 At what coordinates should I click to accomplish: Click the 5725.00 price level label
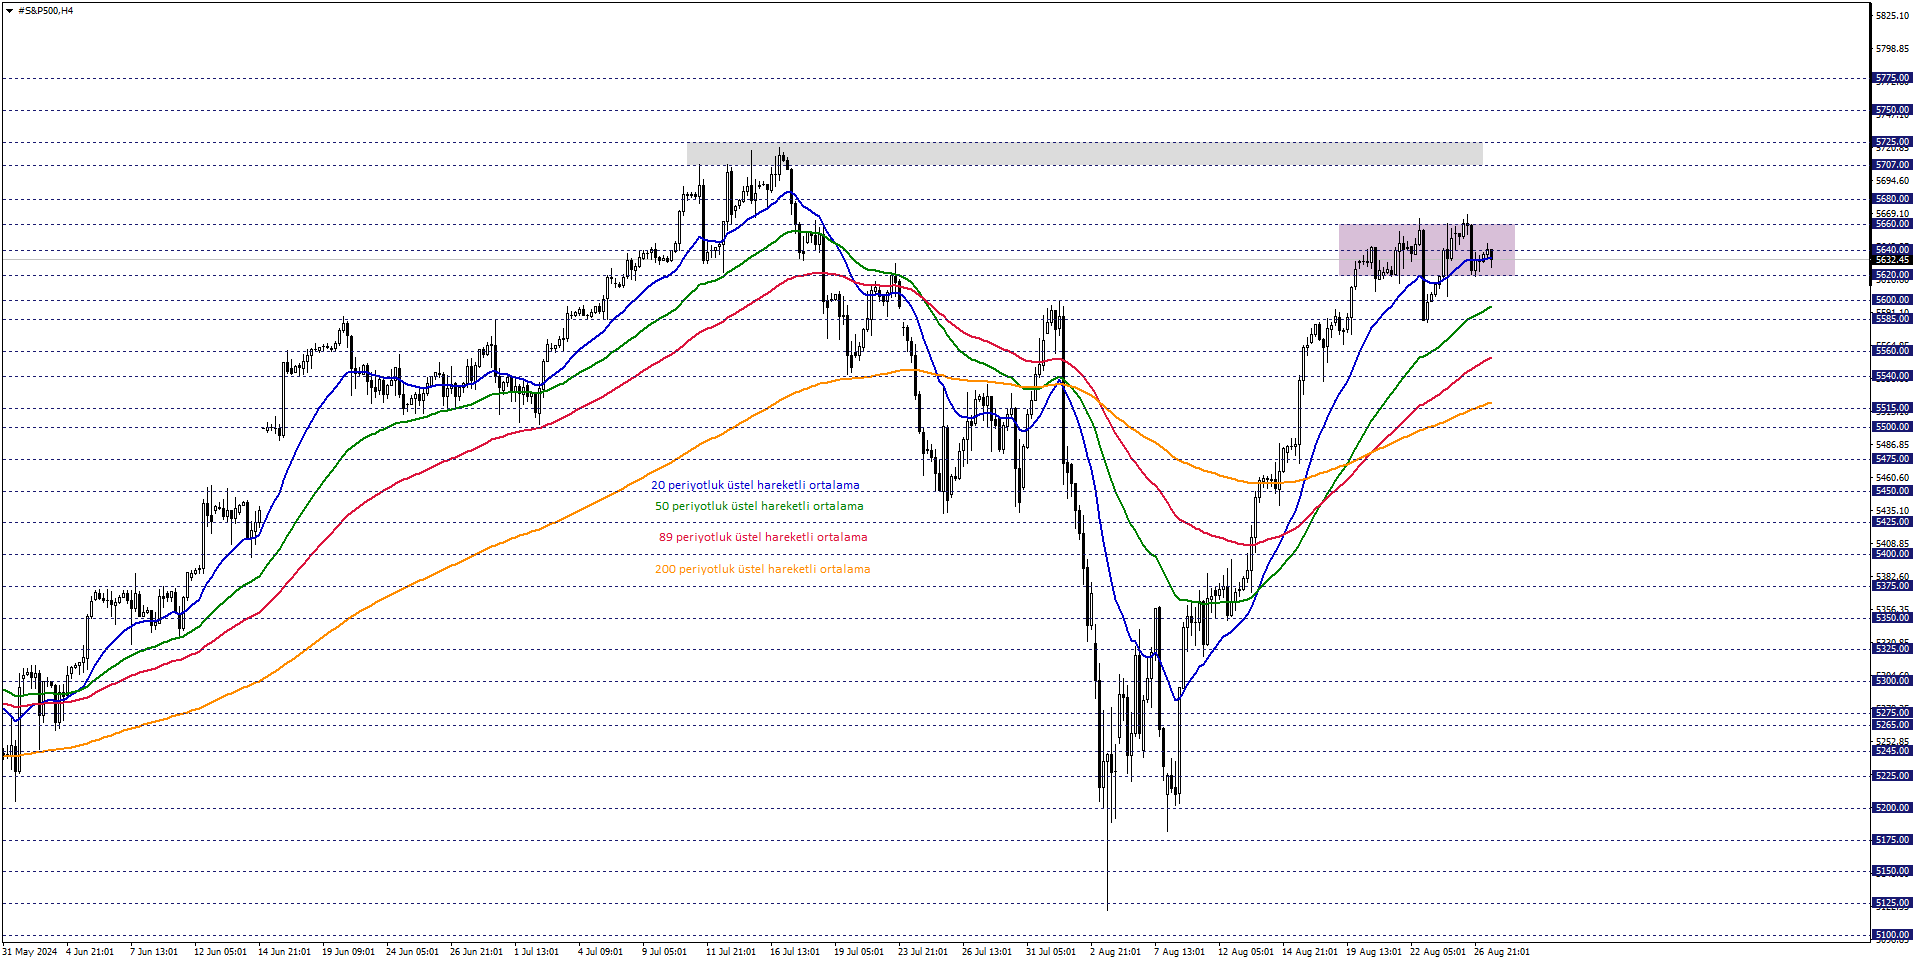pos(1892,142)
